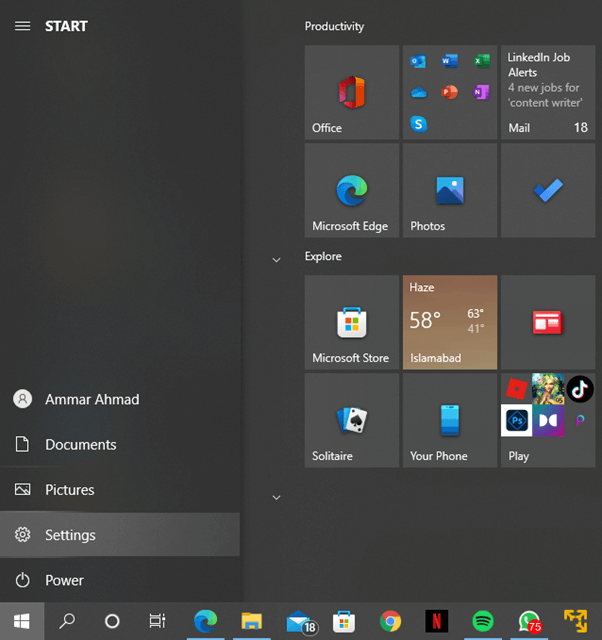This screenshot has height=640, width=602.
Task: Open the Mail LinkedIn Job Alerts tile
Action: 547,92
